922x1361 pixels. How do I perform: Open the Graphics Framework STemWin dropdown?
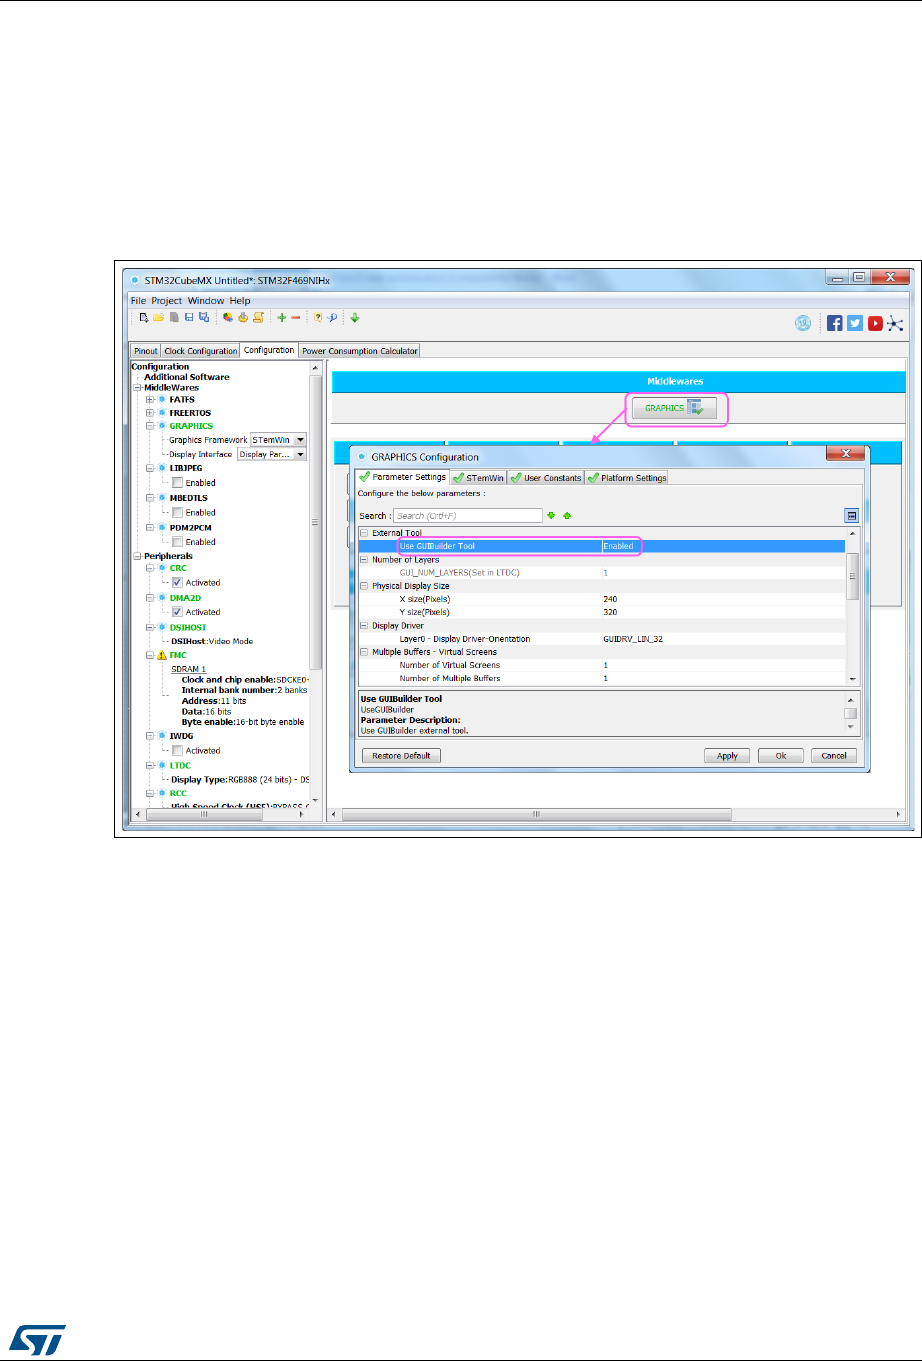coord(300,440)
